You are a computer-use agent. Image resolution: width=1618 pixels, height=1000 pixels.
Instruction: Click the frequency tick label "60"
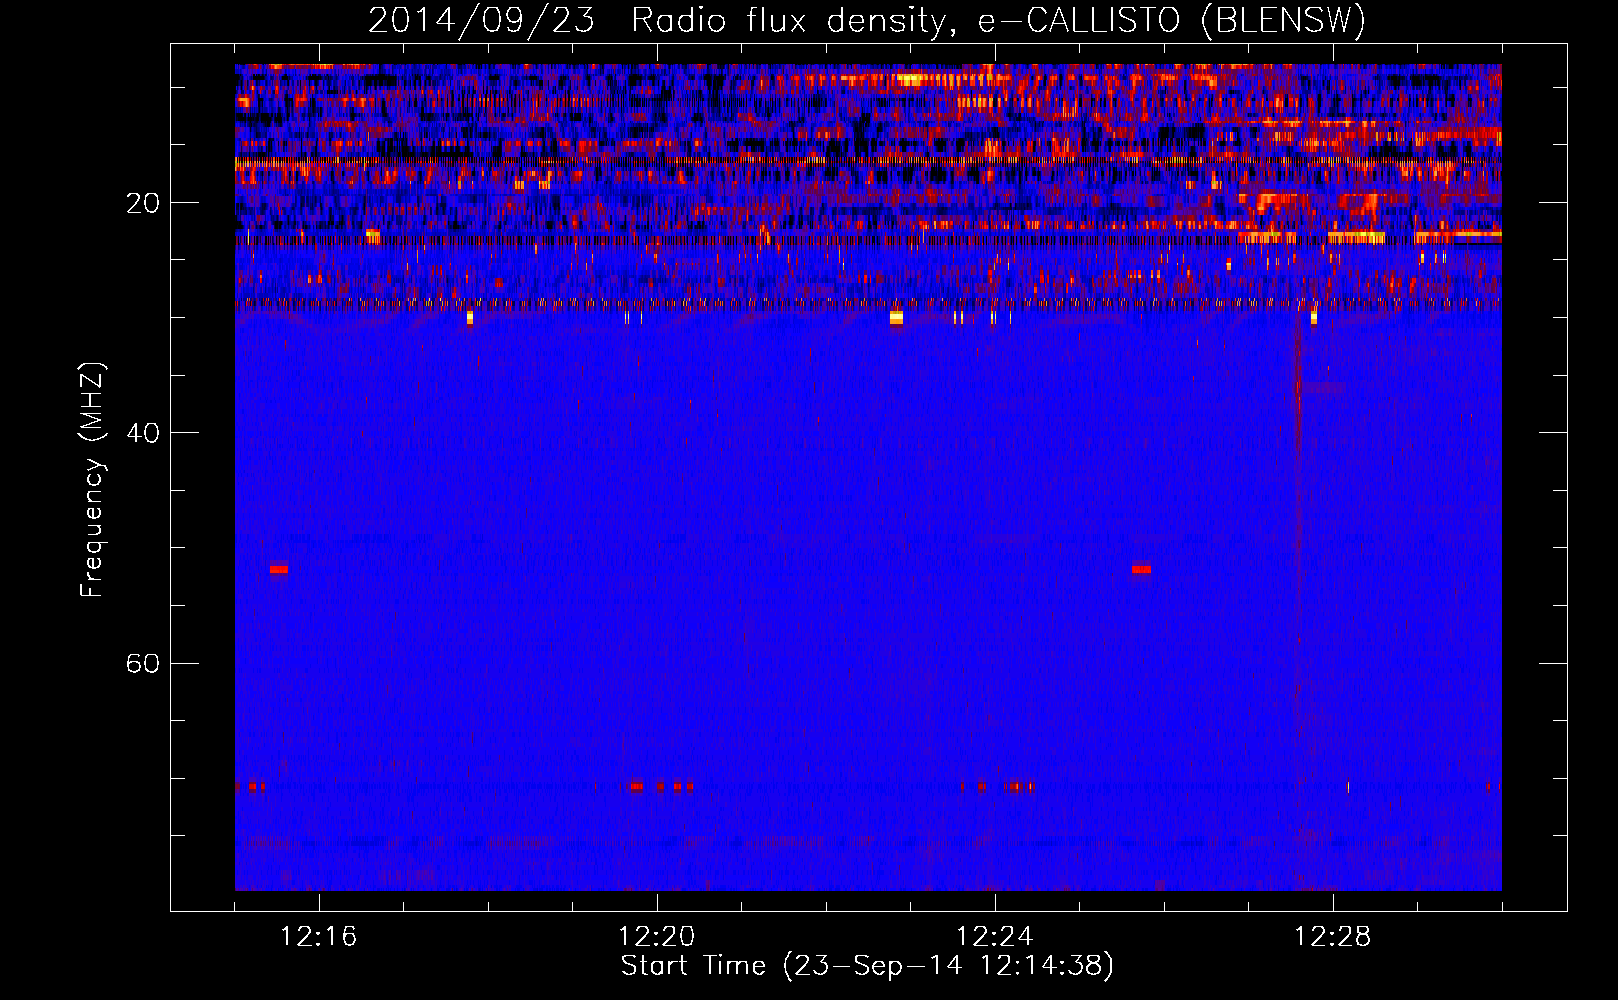pyautogui.click(x=143, y=663)
